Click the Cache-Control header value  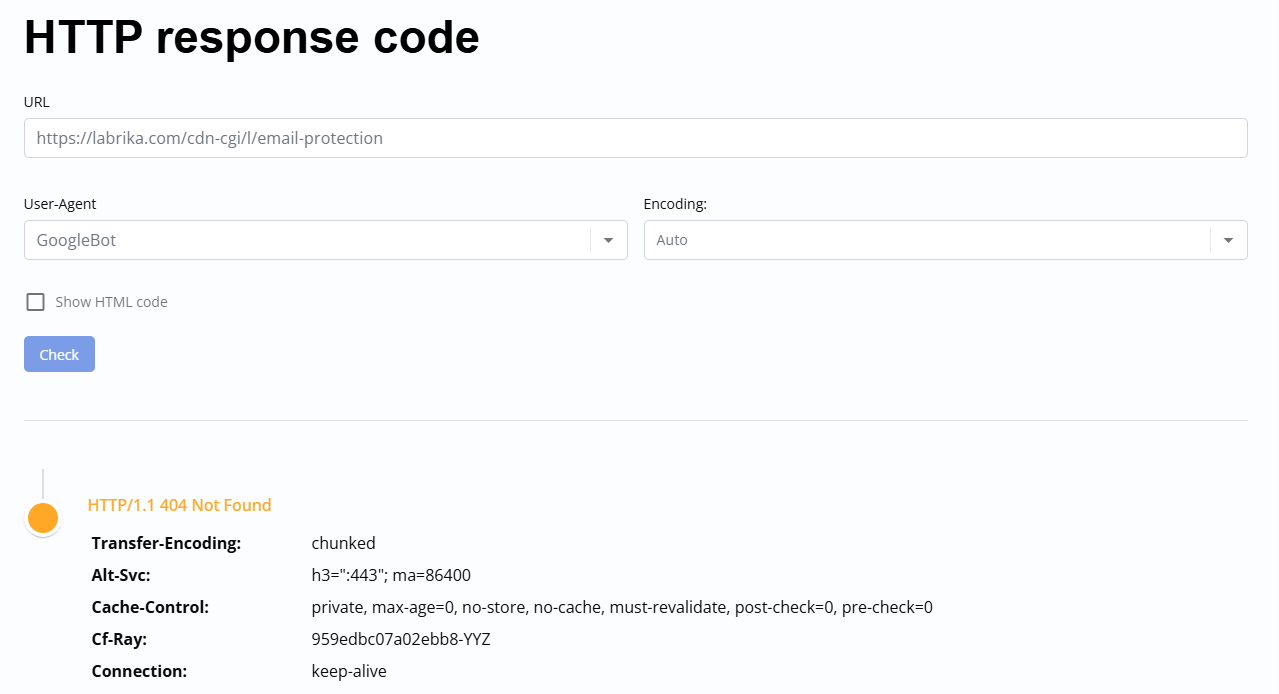pyautogui.click(x=622, y=607)
